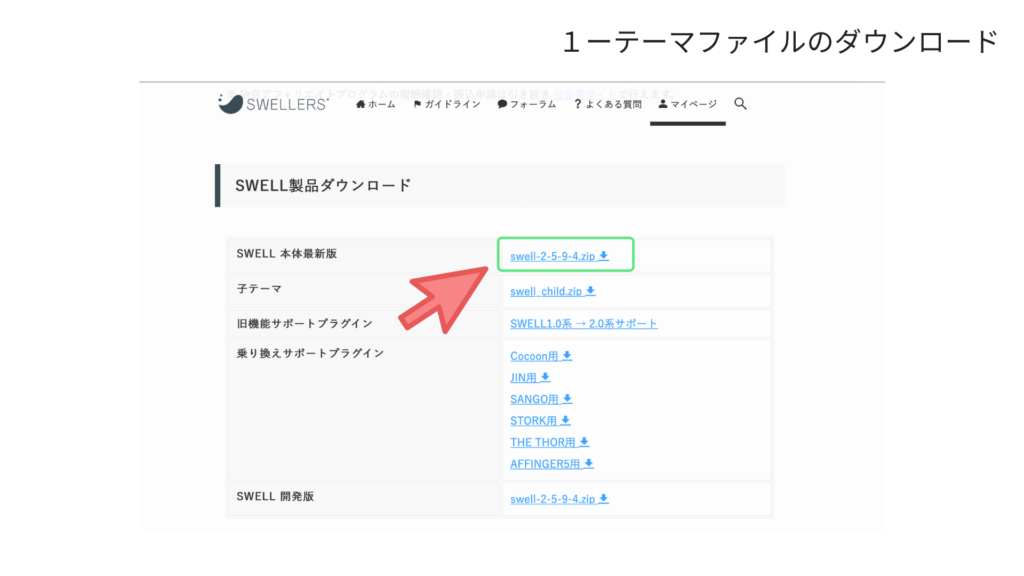Download the STORK用 support plugin
Screen dimensions: 1024x576
[x=540, y=421]
